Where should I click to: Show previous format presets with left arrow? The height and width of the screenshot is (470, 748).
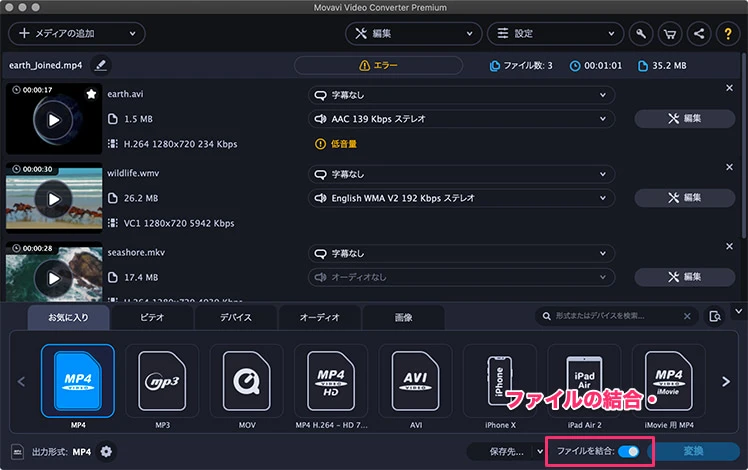point(21,382)
